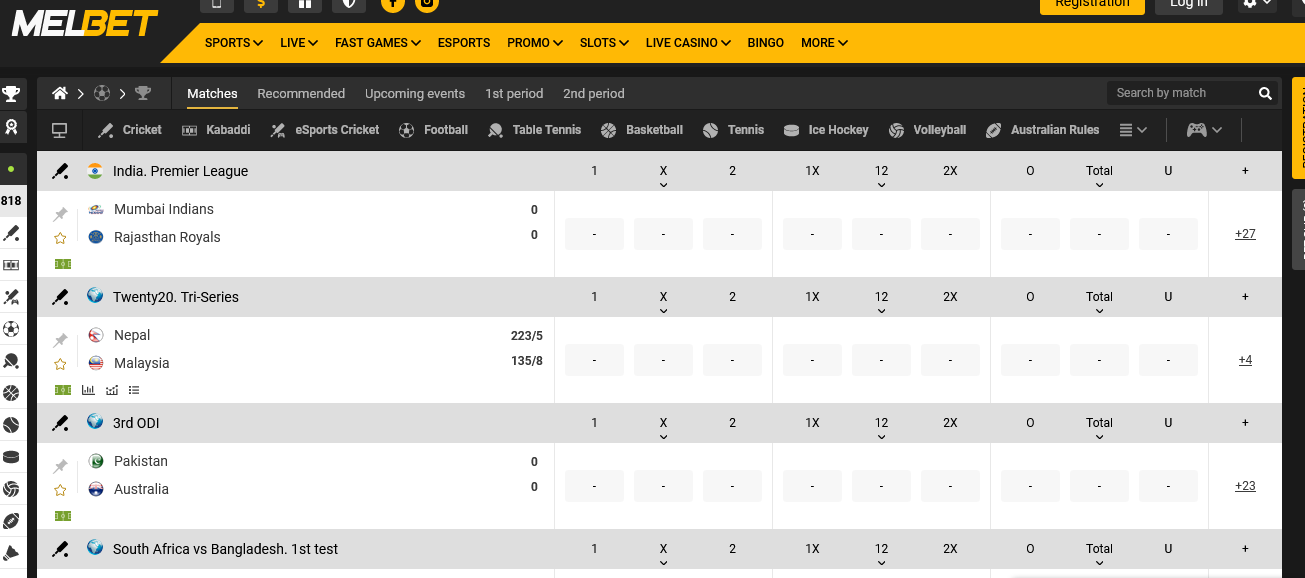Favourite the Pakistan vs Australia match with the star
This screenshot has width=1305, height=578.
pos(60,490)
